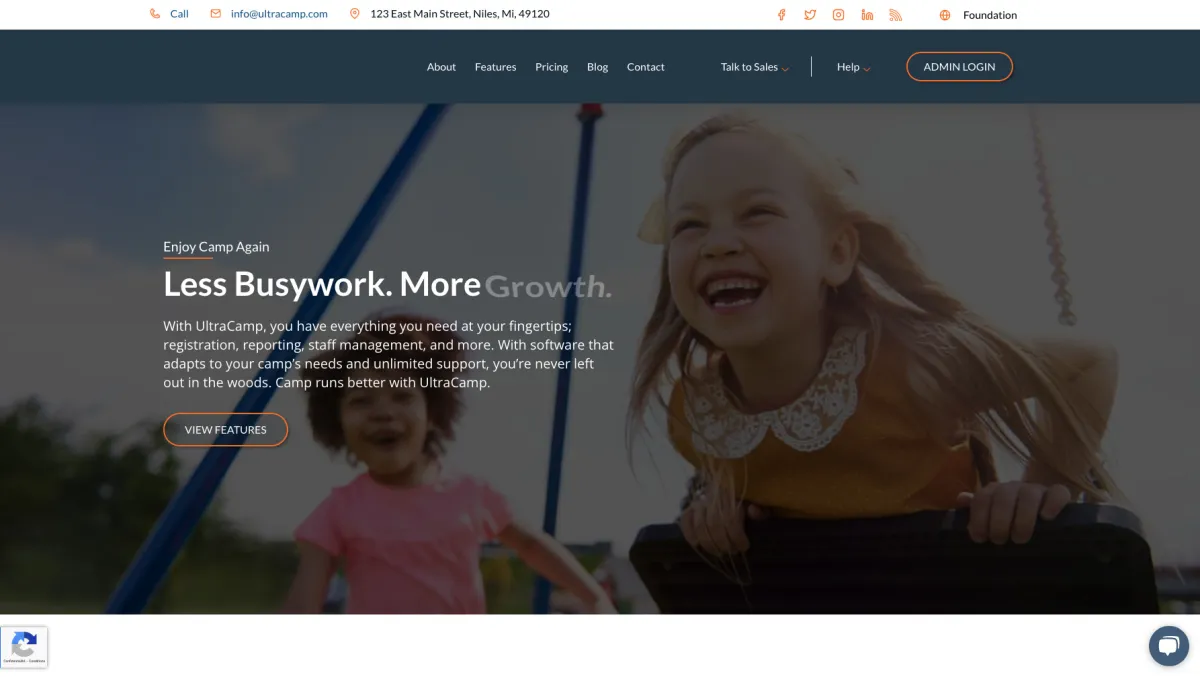Click the globe icon beside Foundation

coord(945,15)
